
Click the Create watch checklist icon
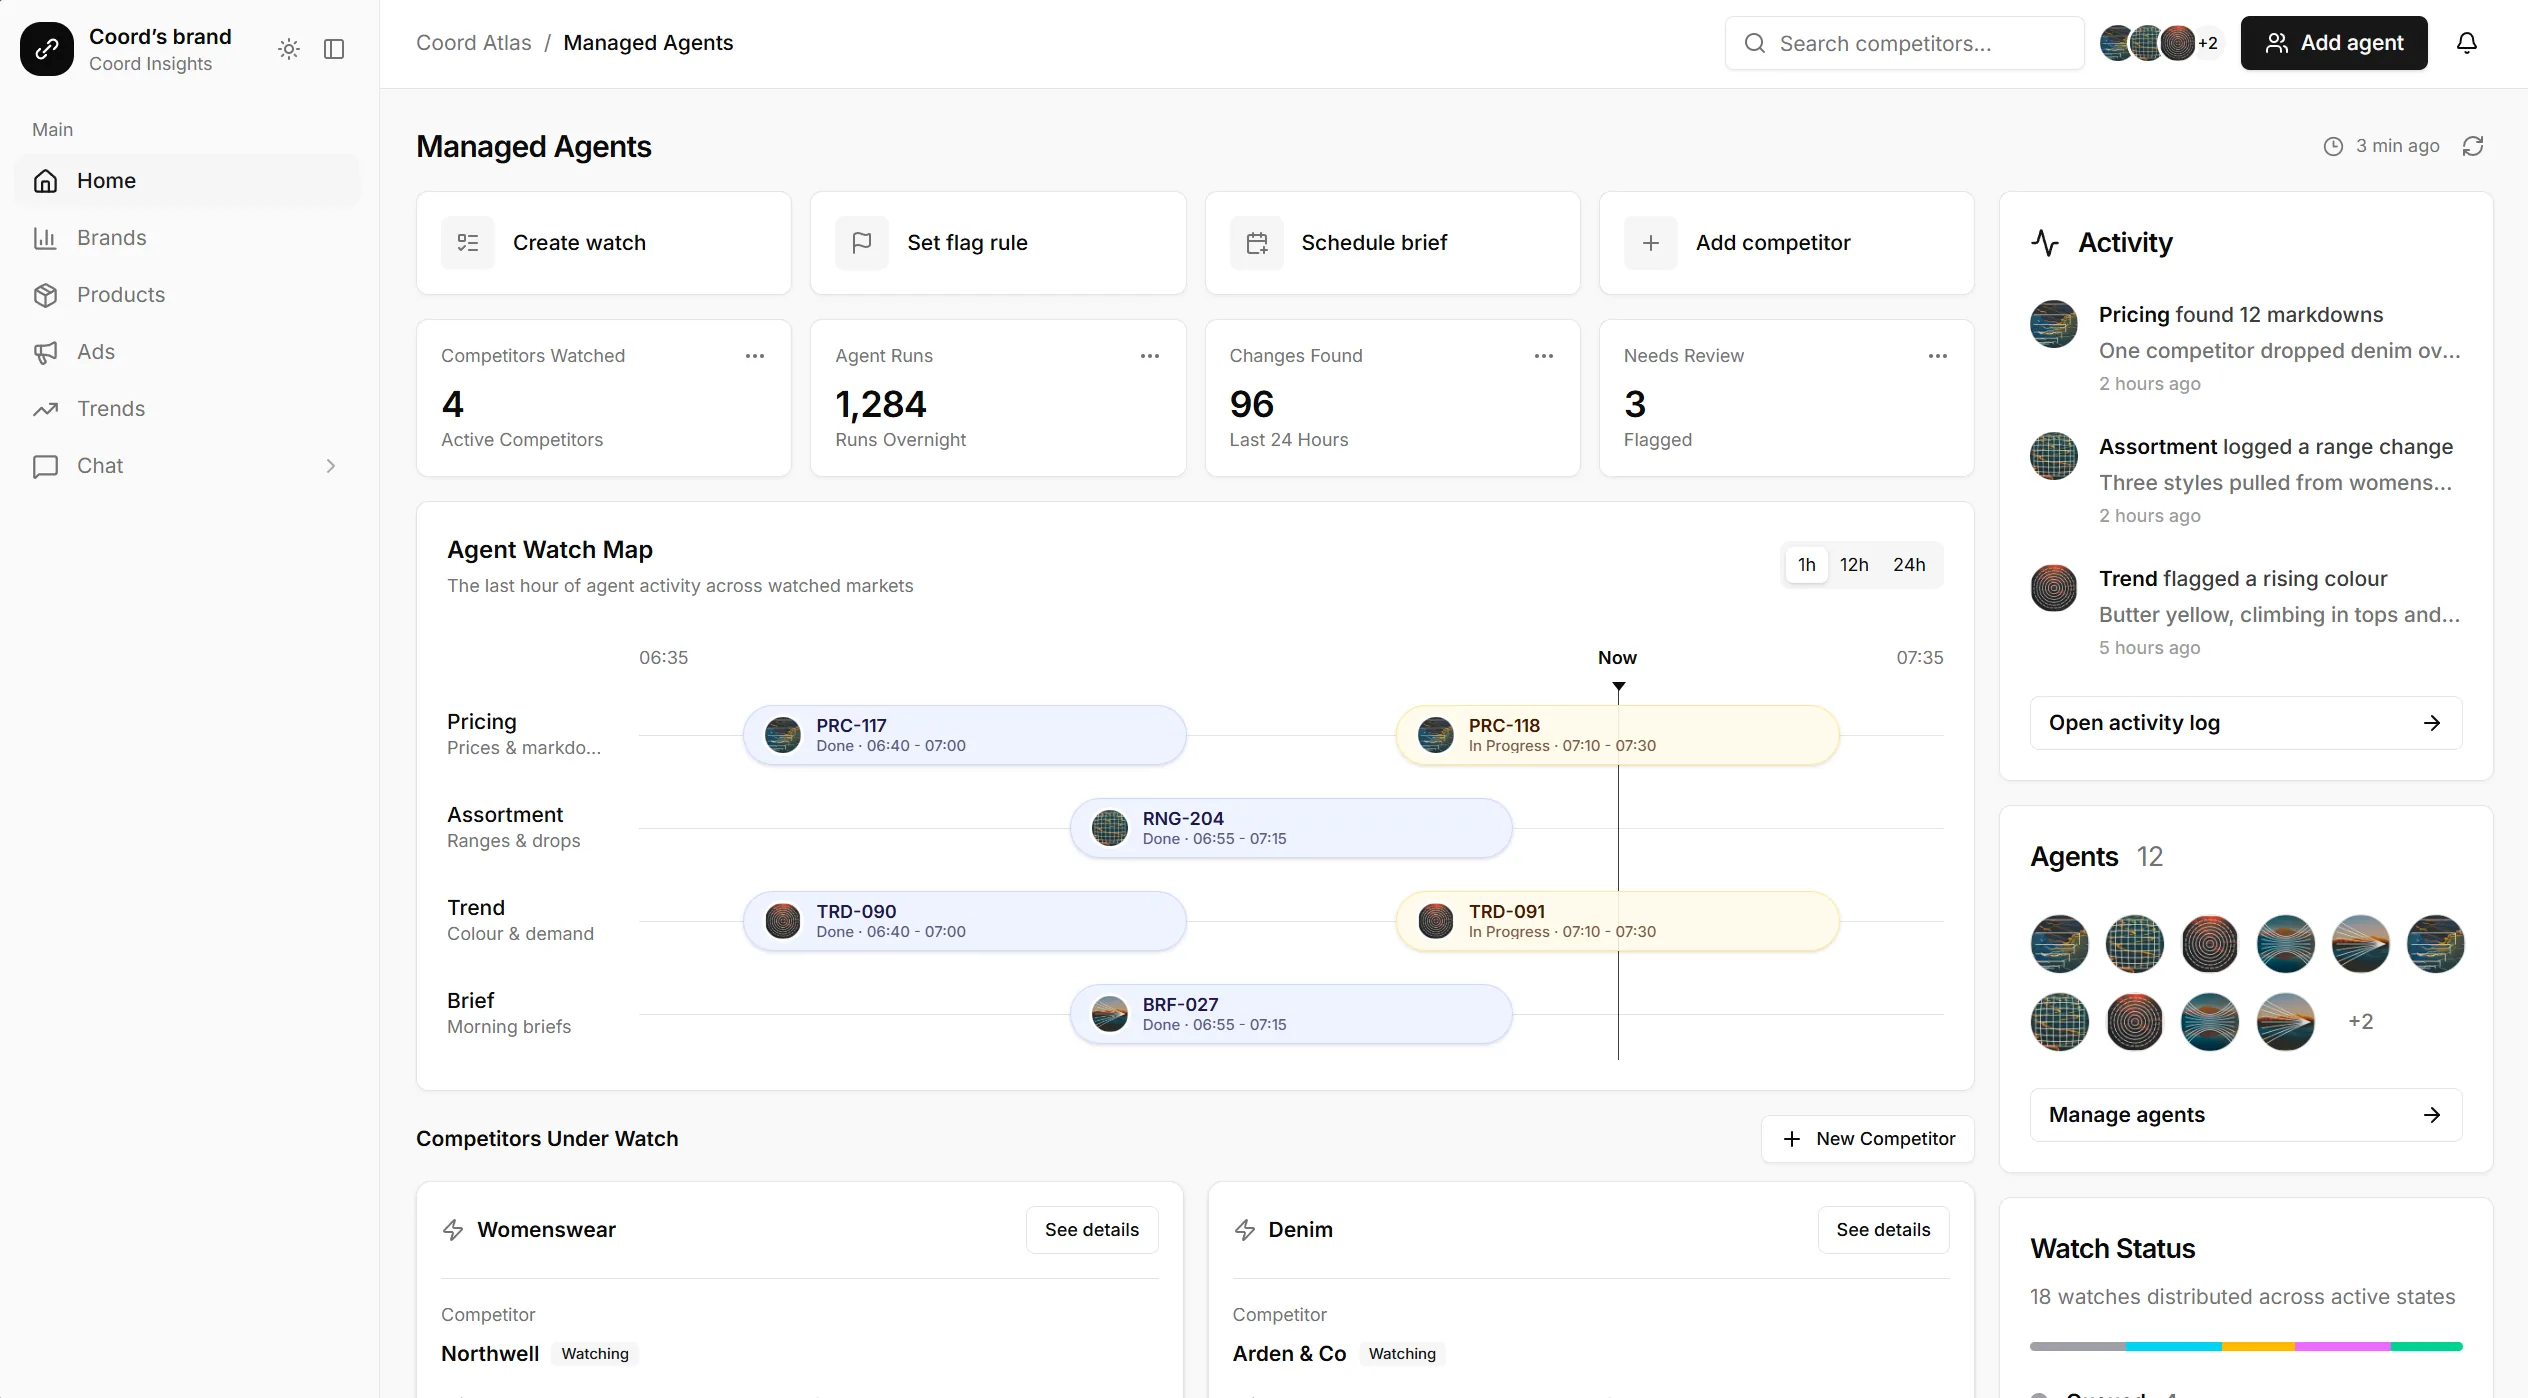[468, 243]
